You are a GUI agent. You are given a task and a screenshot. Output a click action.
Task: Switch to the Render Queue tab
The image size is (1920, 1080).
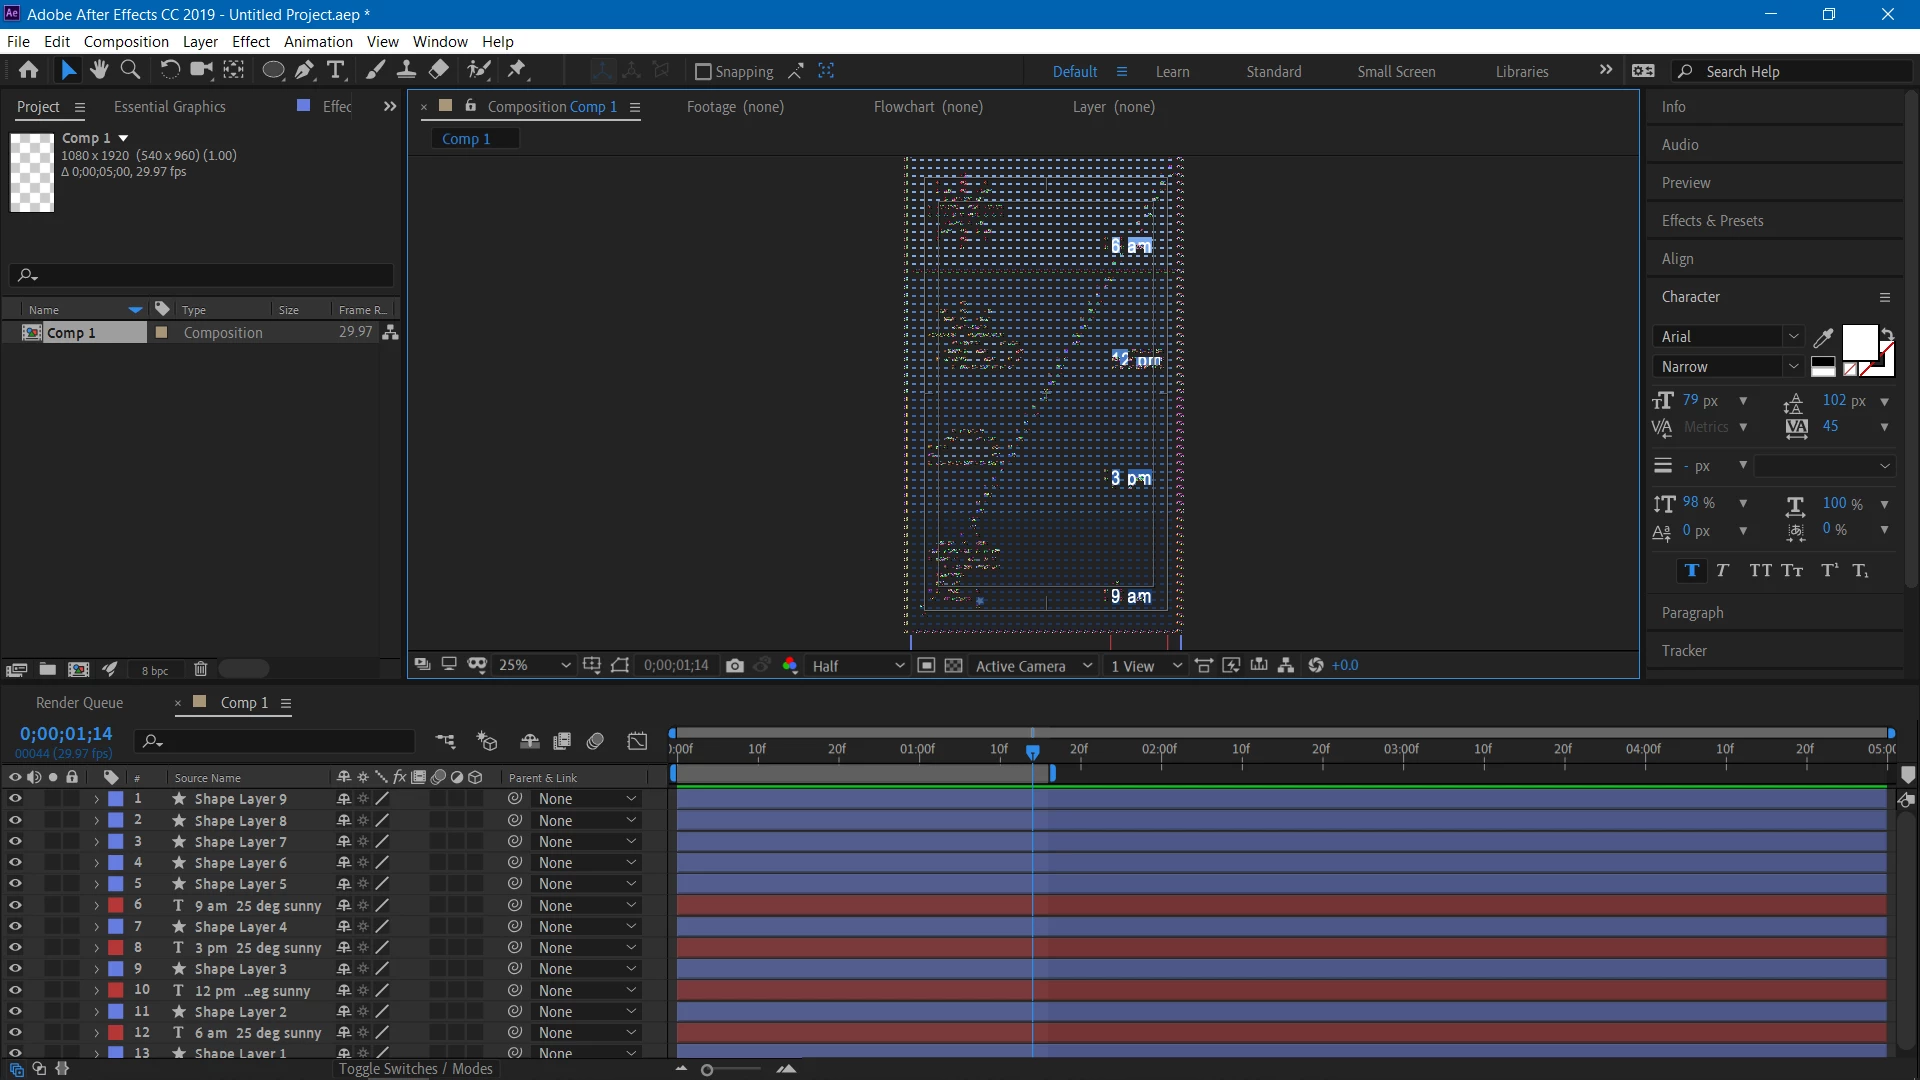tap(80, 703)
